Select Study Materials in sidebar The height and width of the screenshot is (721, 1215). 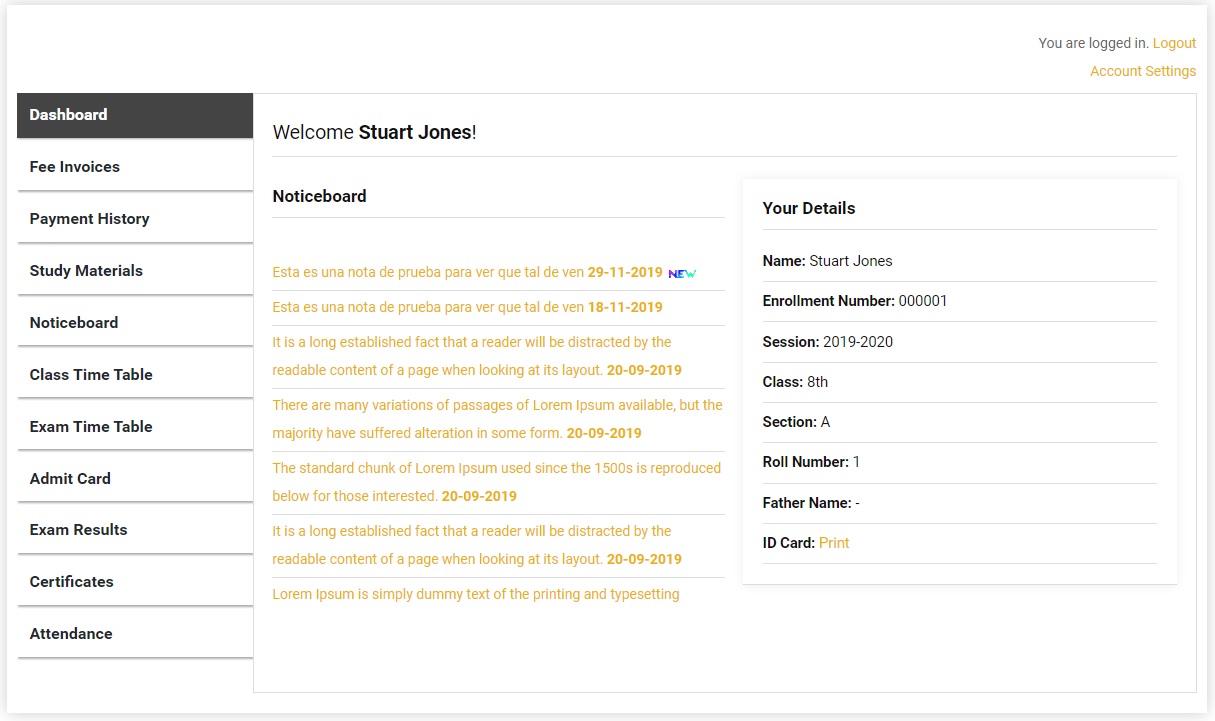click(x=135, y=271)
